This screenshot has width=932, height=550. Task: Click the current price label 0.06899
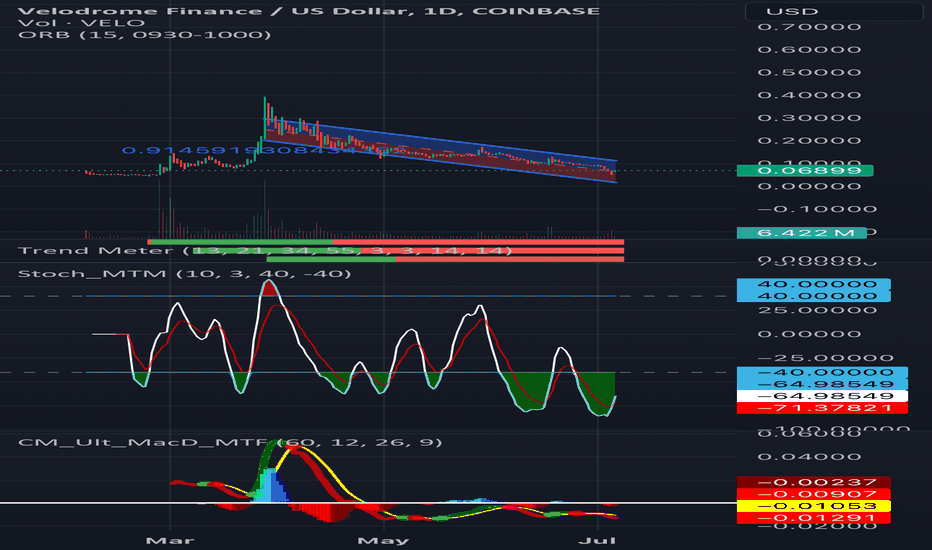coord(805,171)
